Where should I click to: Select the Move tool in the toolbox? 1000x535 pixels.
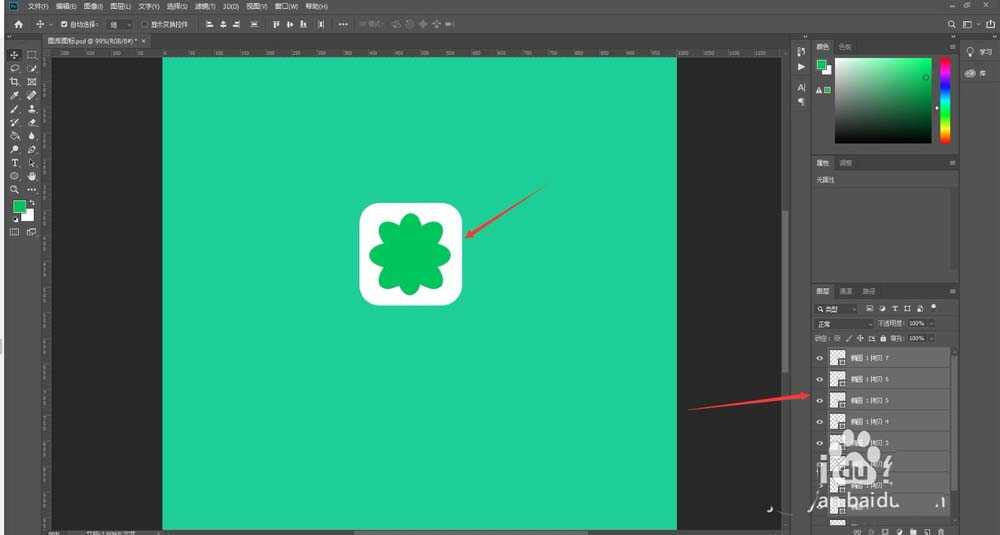(x=15, y=55)
